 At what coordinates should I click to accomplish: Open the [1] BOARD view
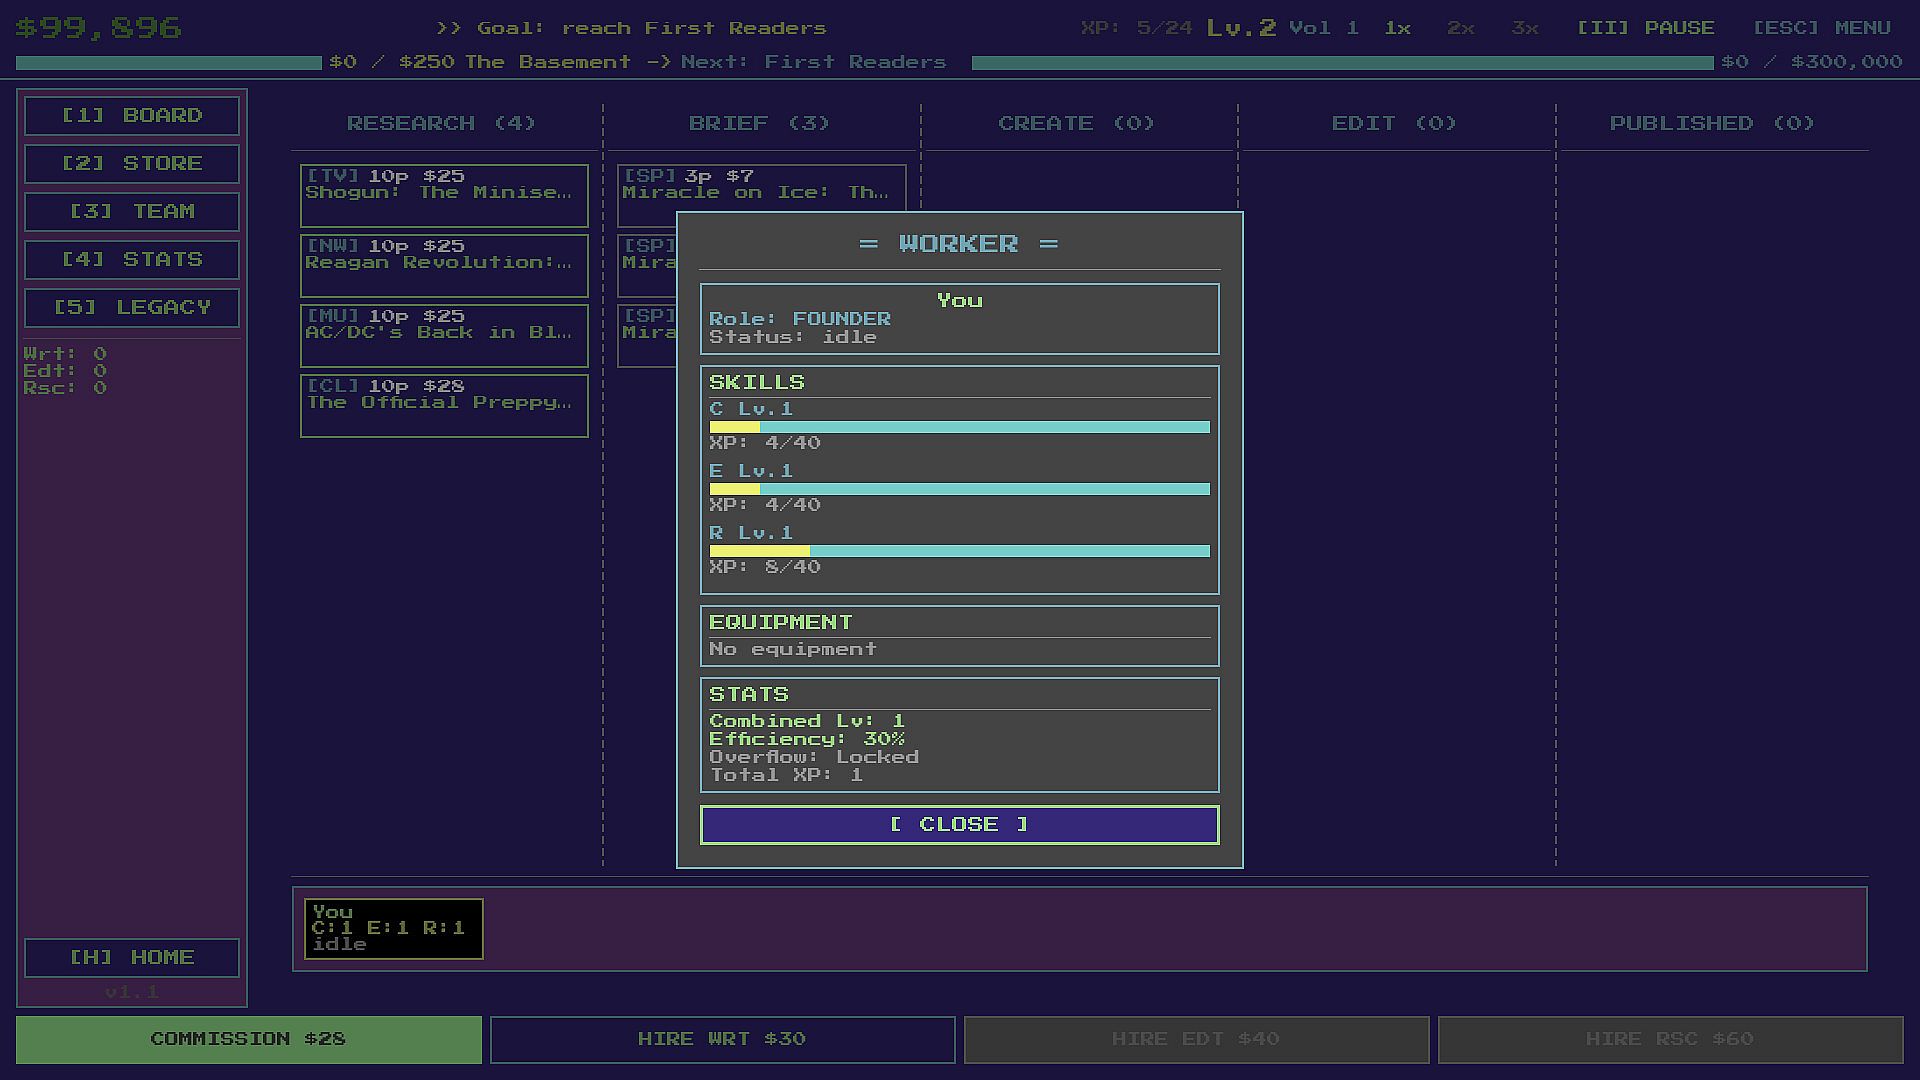tap(132, 116)
